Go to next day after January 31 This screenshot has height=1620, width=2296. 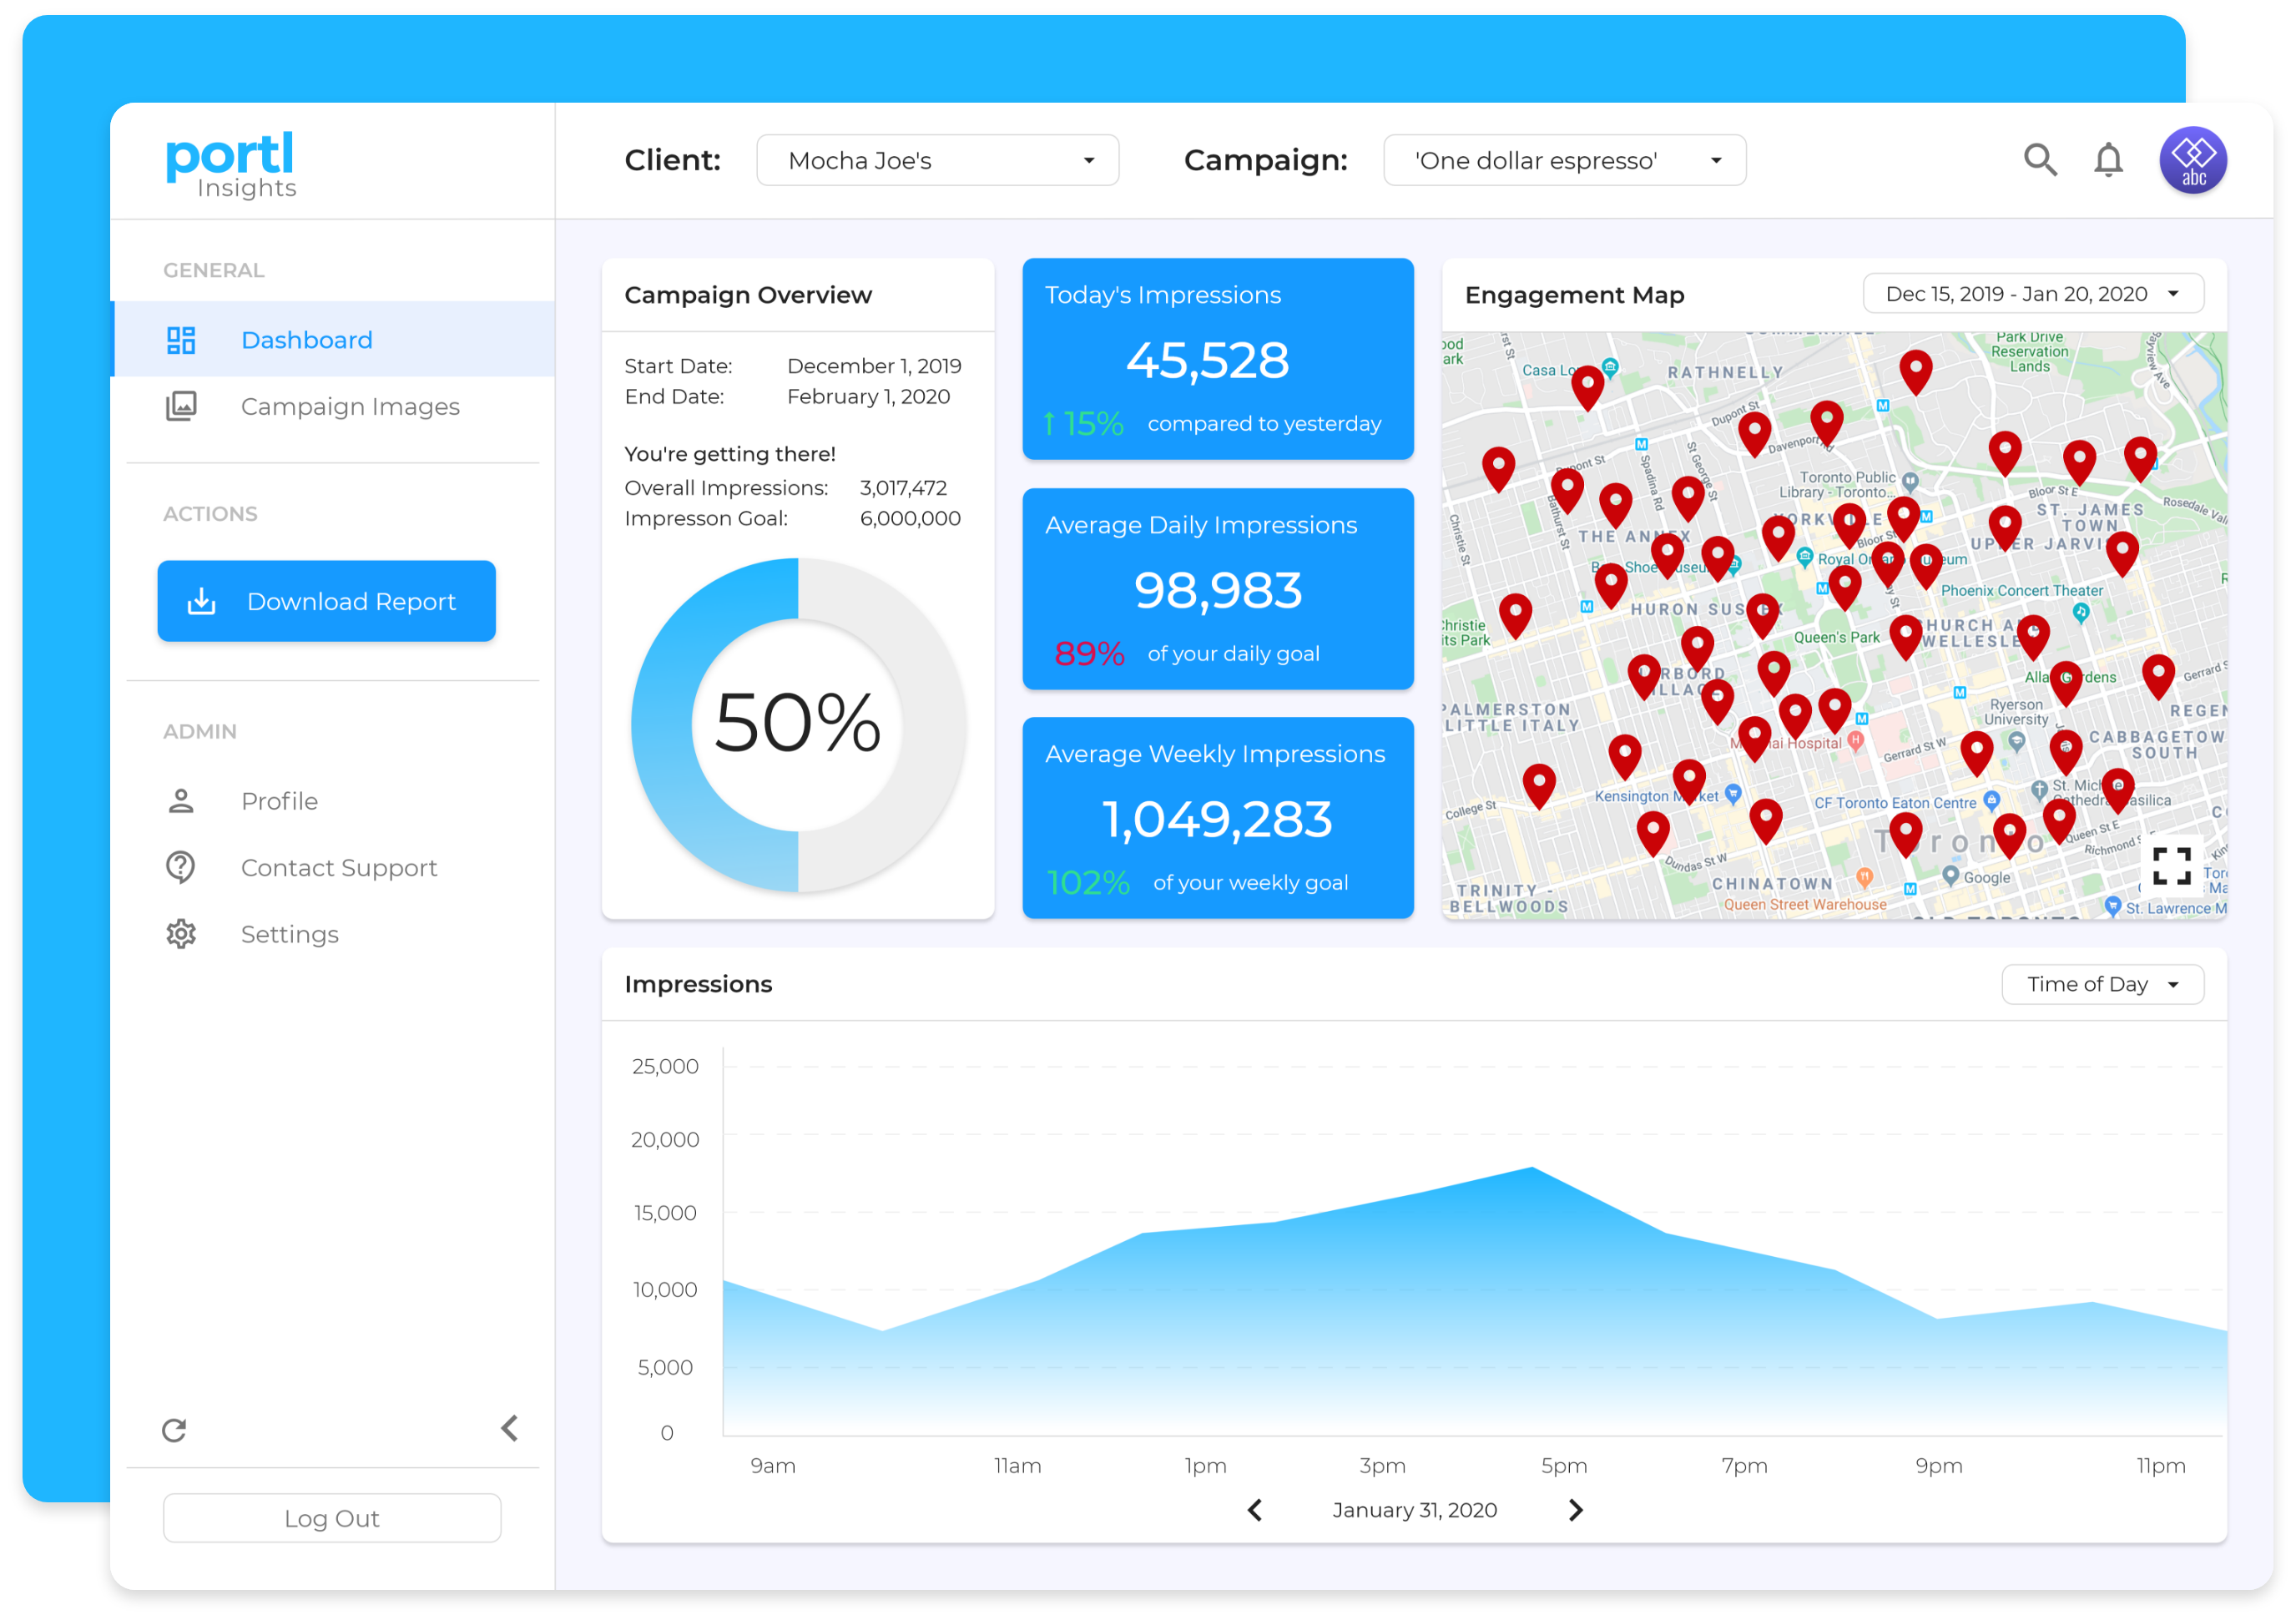click(x=1576, y=1510)
